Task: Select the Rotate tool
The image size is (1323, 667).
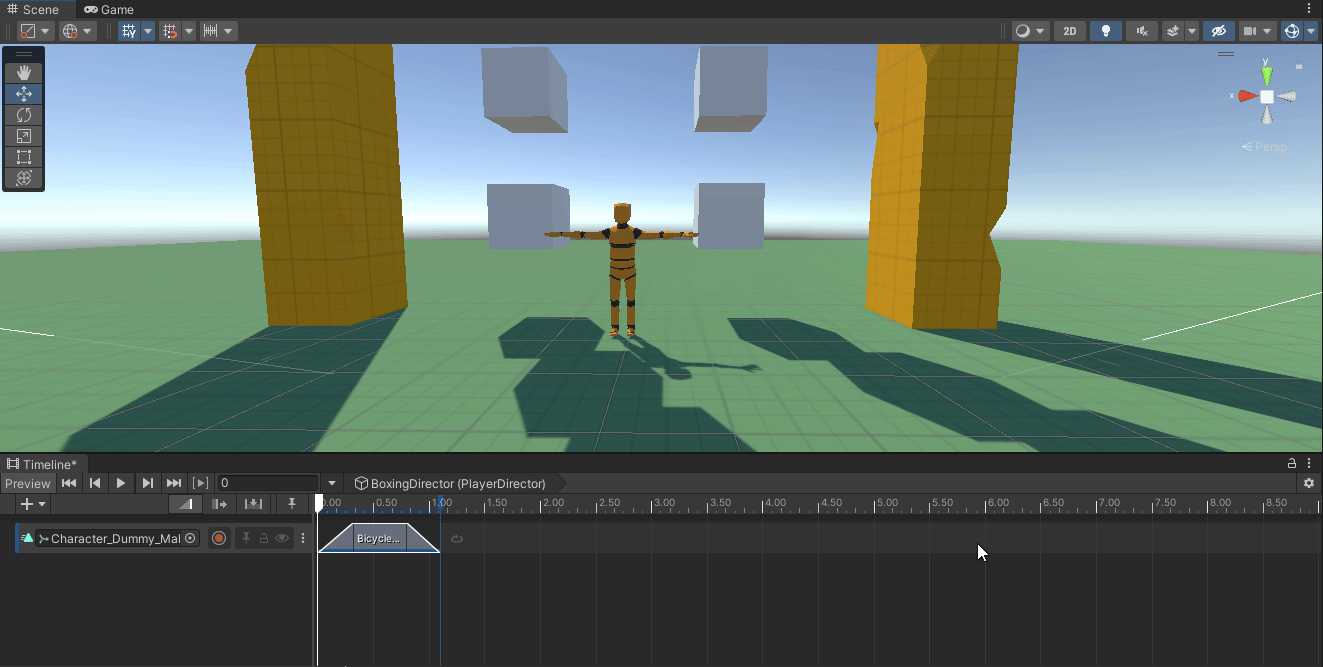Action: tap(23, 115)
